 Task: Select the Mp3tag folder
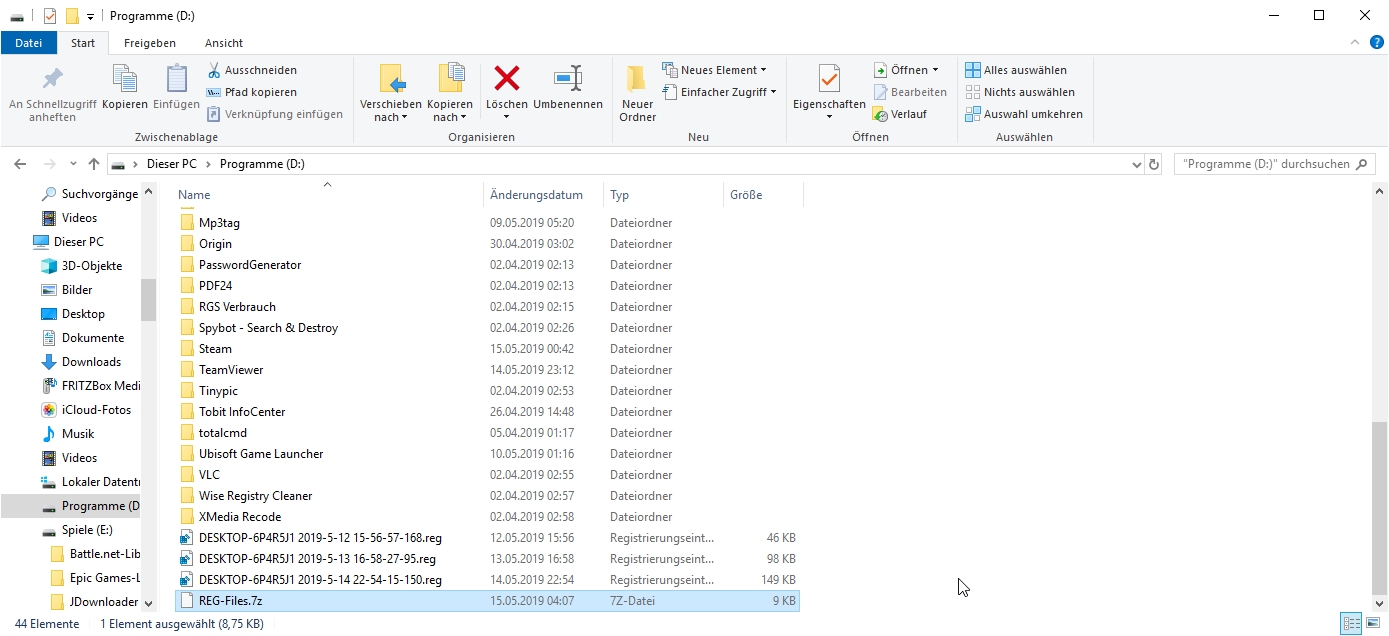(487, 223)
